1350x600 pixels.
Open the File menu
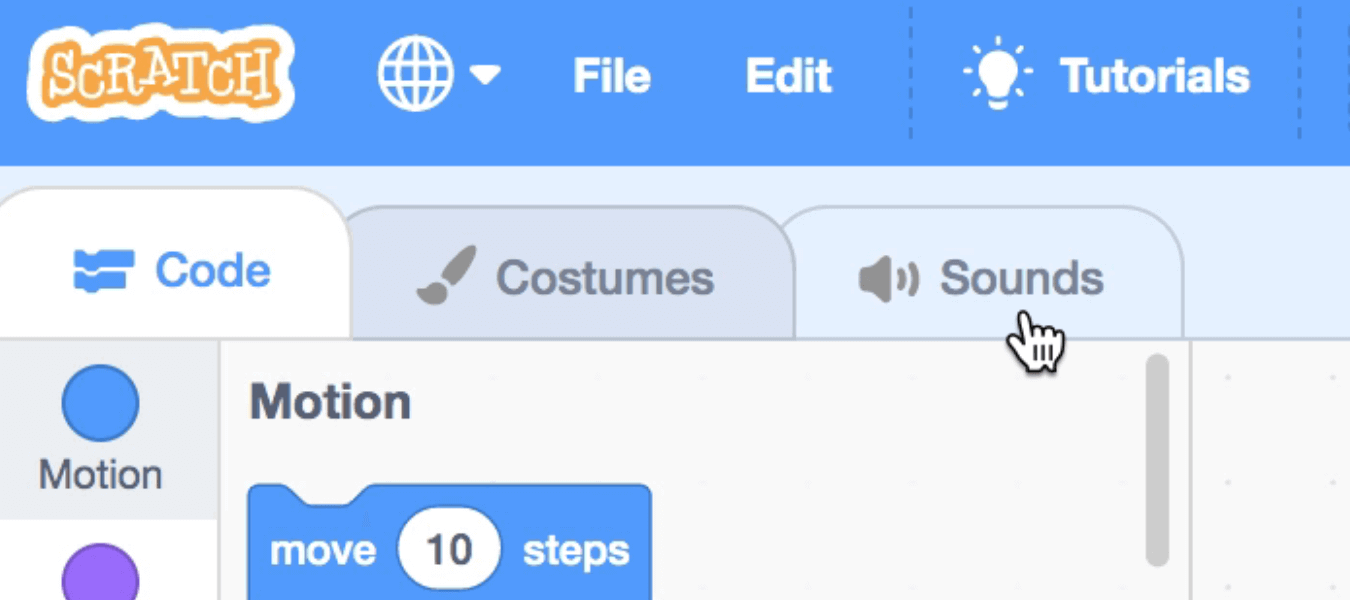(x=611, y=76)
